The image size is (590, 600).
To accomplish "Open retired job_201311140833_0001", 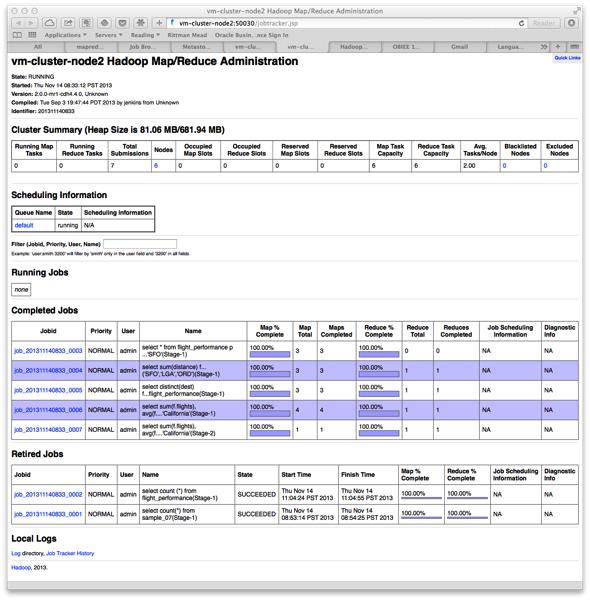I will [x=48, y=514].
